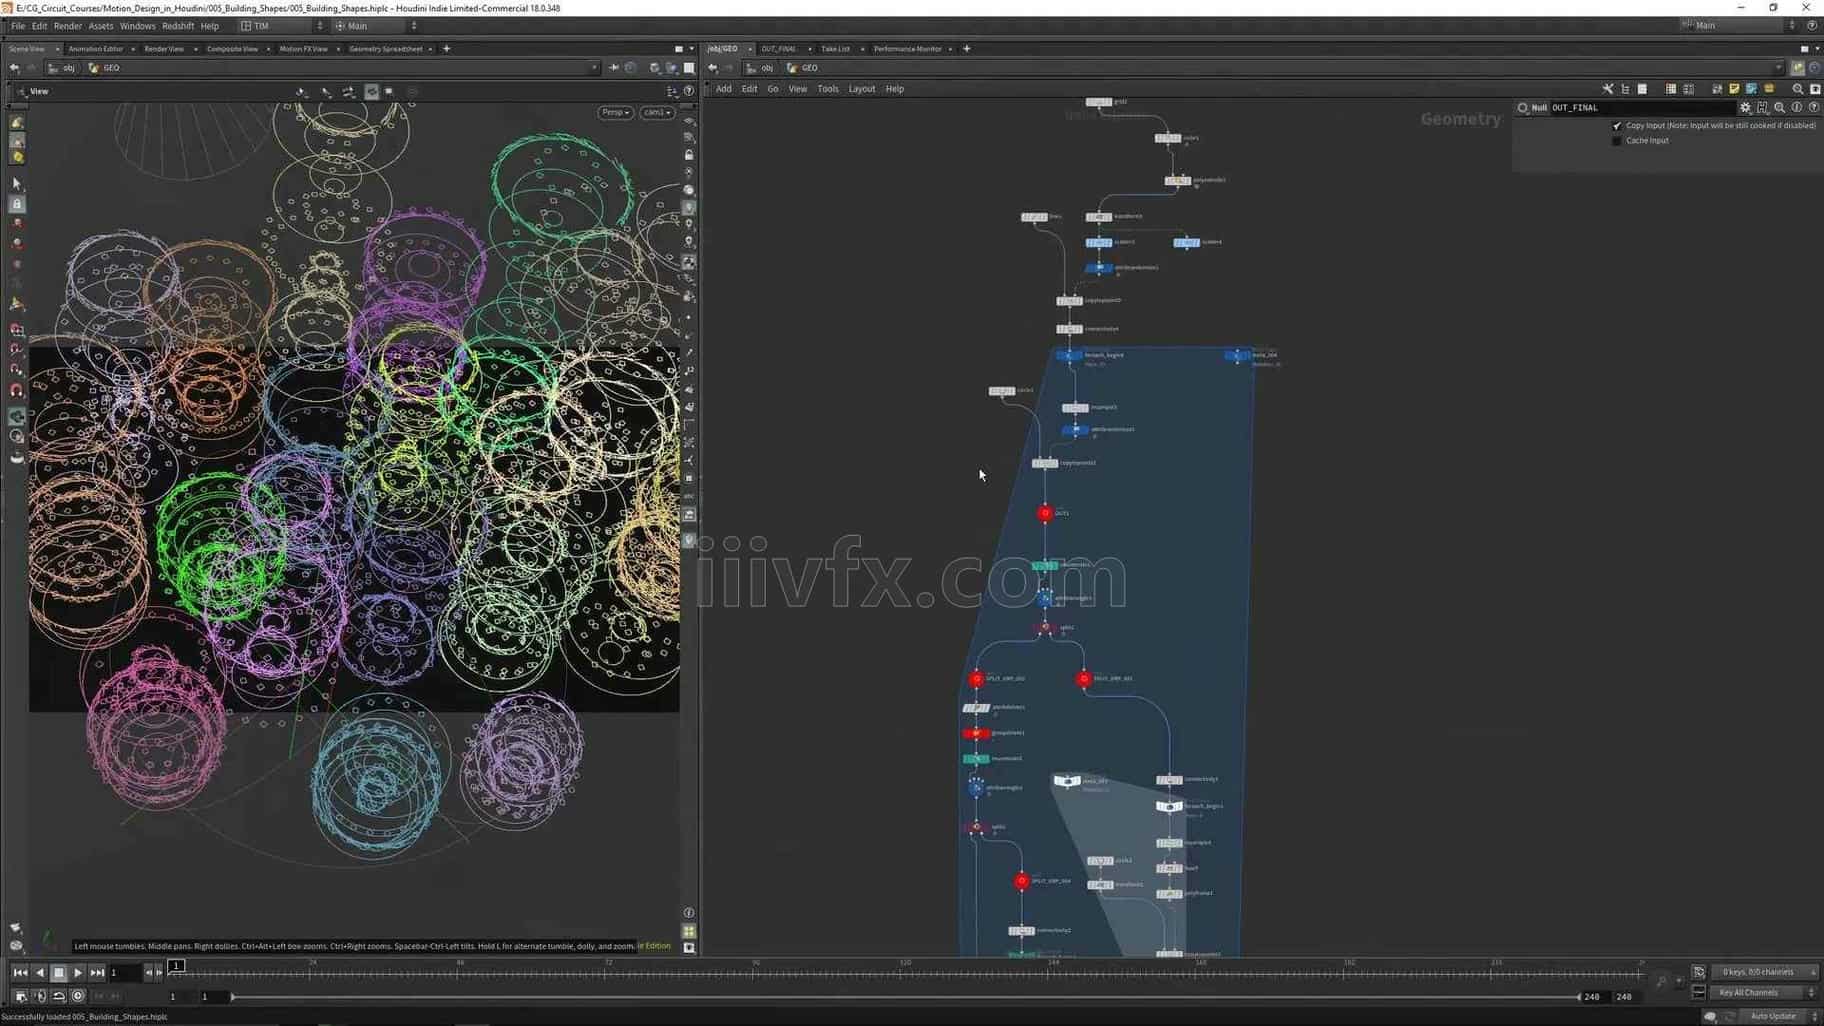Open the Render menu
This screenshot has width=1824, height=1026.
point(67,26)
